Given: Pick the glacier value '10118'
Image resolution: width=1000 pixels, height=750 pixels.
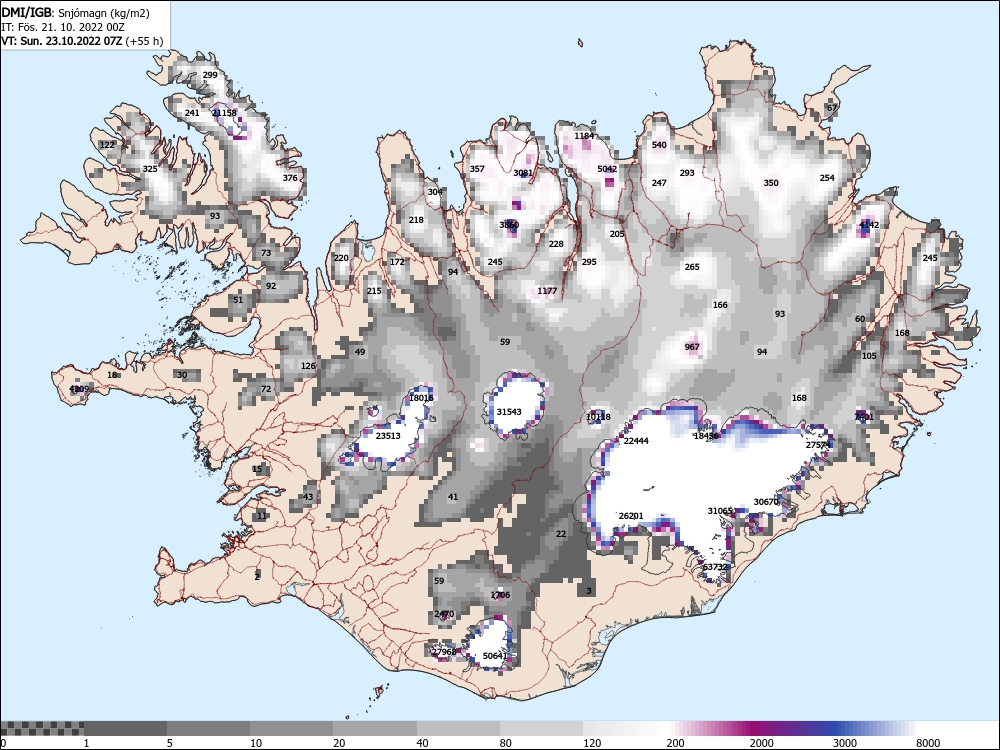Looking at the screenshot, I should [598, 417].
